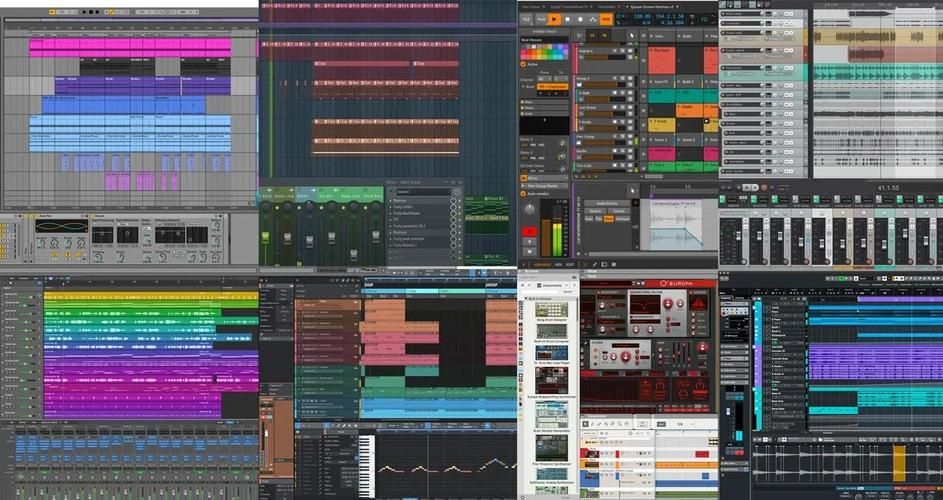Click the search icon beside the FL Studio plugin search
Viewport: 943px width, 500px height.
pos(455,191)
